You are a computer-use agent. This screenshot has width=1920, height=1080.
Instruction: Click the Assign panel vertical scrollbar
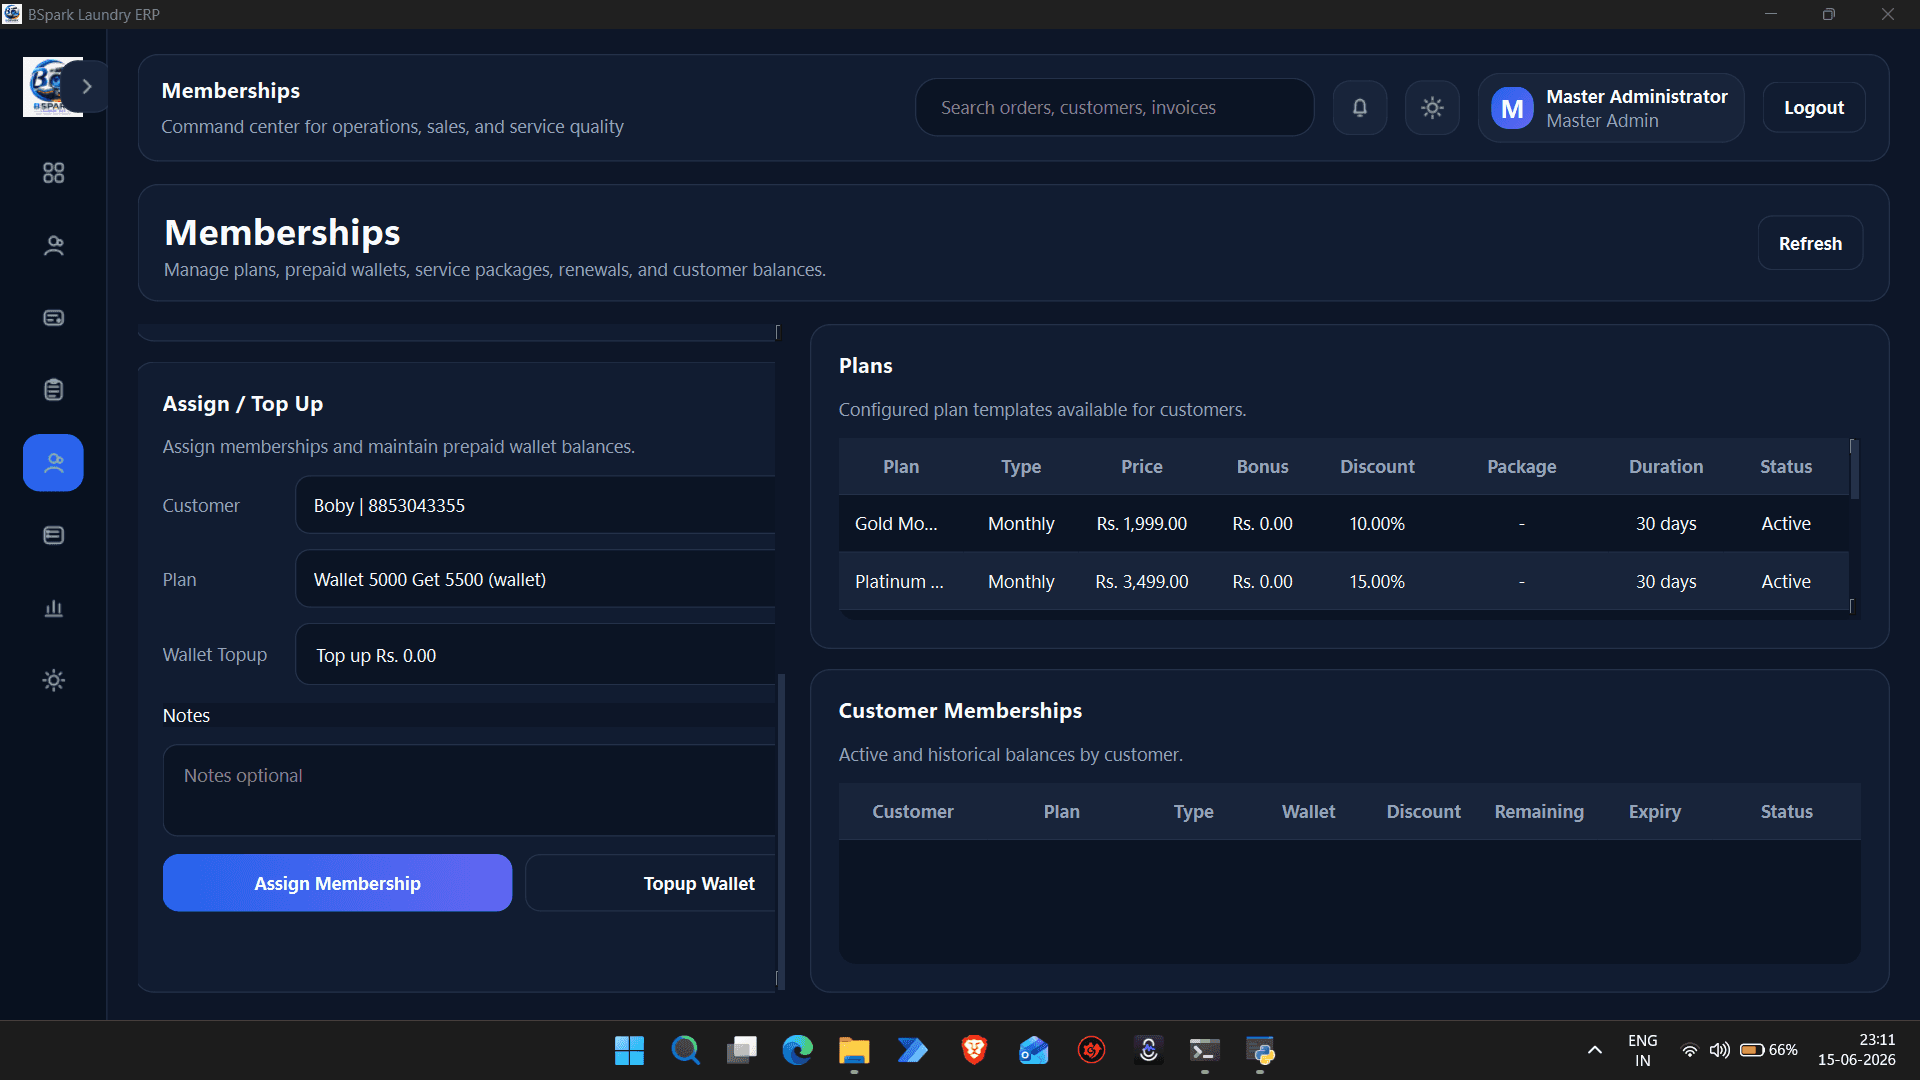click(781, 830)
